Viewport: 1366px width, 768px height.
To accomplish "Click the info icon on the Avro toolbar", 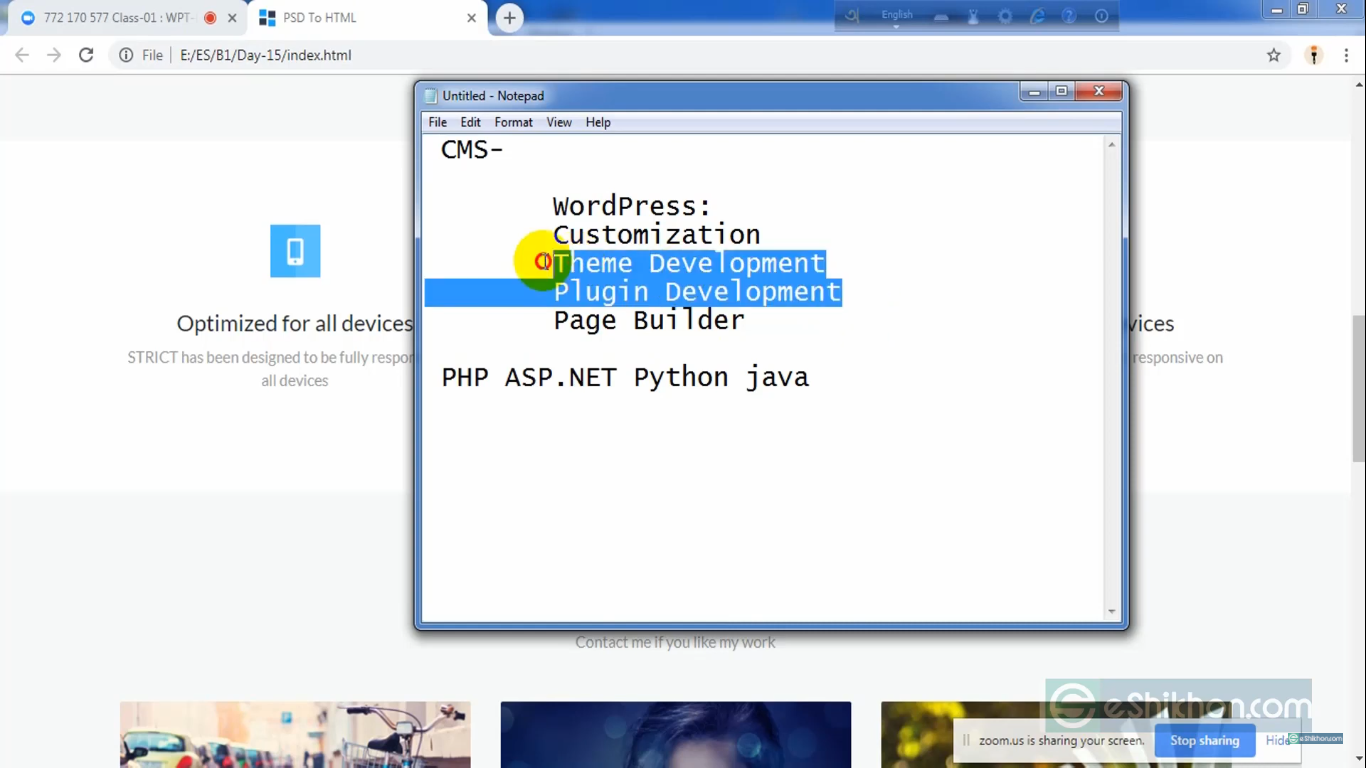I will click(1101, 15).
